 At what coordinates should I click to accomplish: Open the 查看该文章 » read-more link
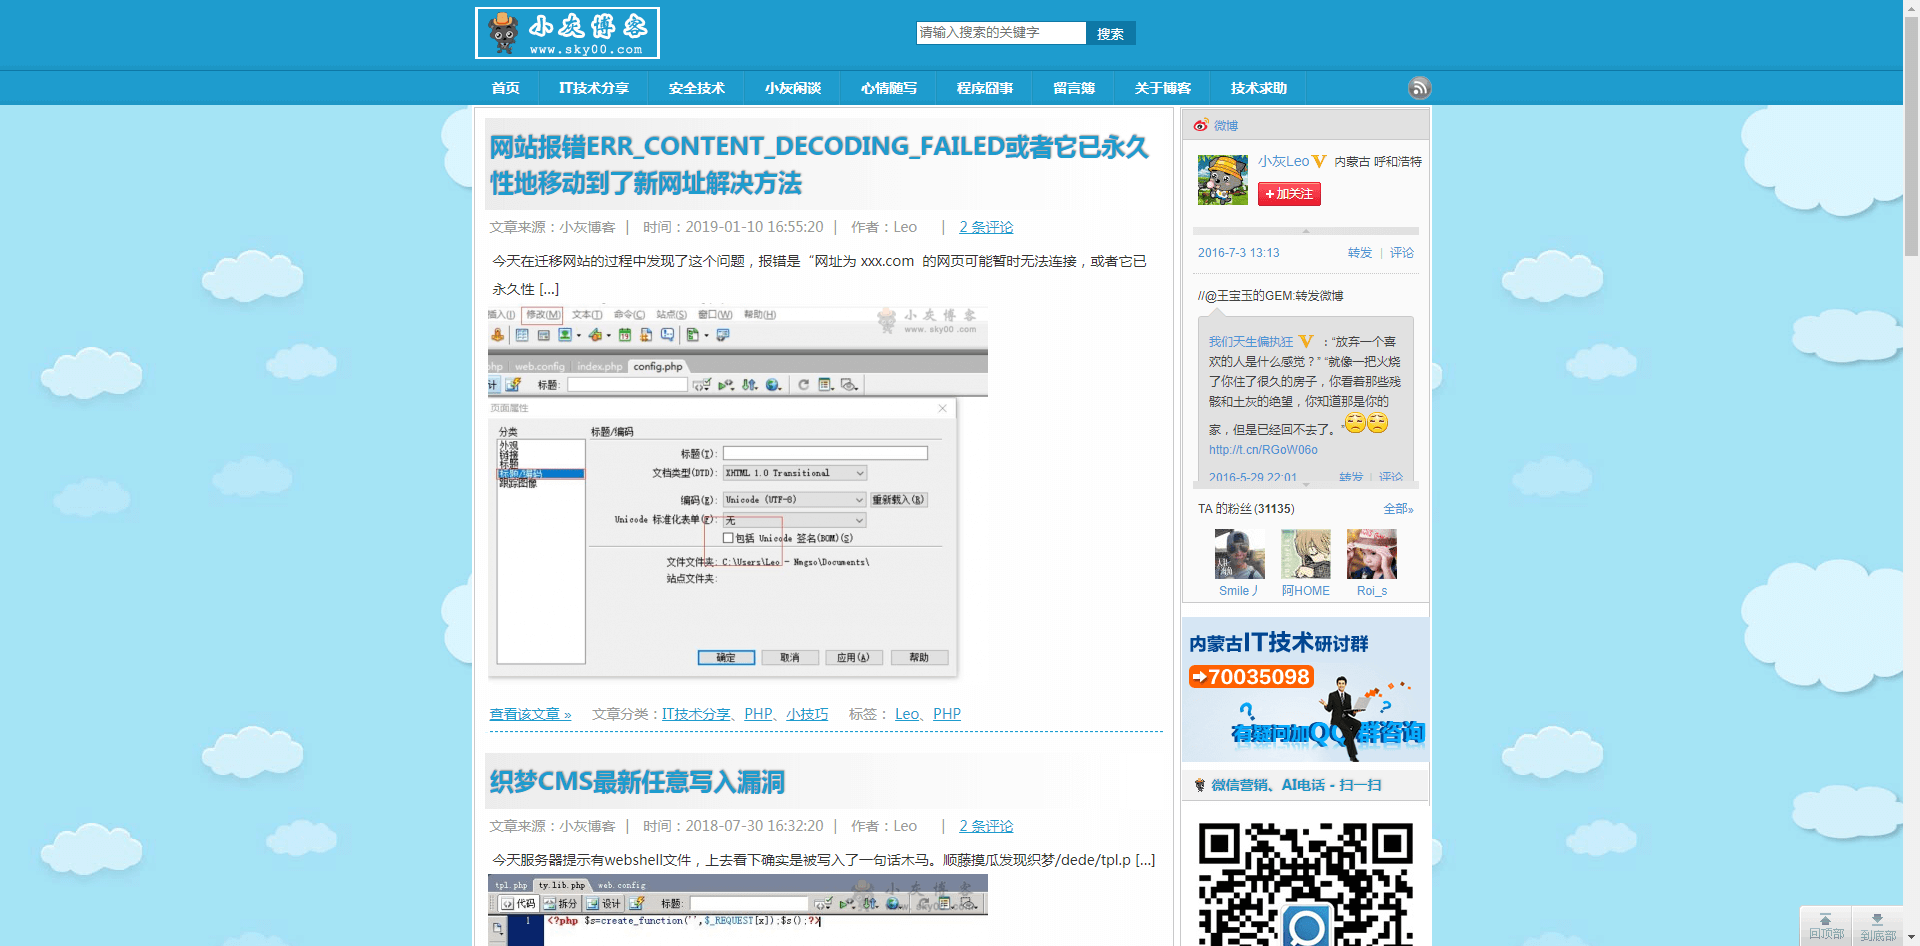530,714
